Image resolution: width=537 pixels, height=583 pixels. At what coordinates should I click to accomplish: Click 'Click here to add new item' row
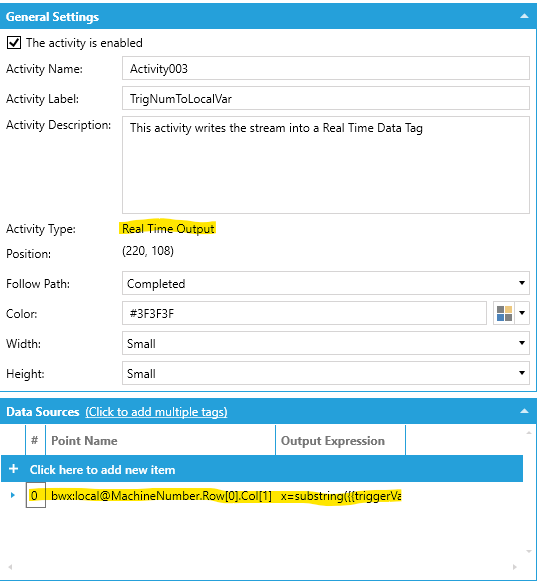click(x=262, y=469)
